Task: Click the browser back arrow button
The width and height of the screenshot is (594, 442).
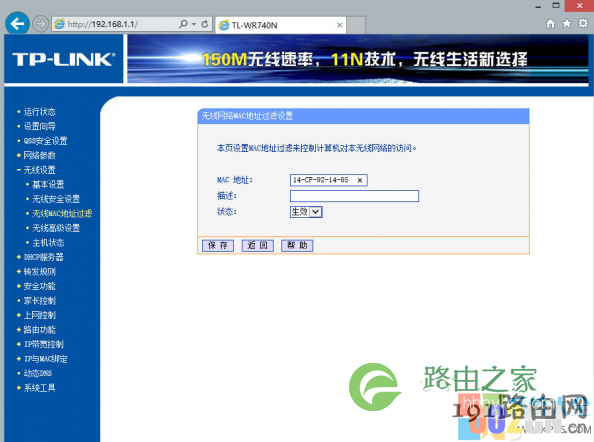Action: click(x=17, y=24)
